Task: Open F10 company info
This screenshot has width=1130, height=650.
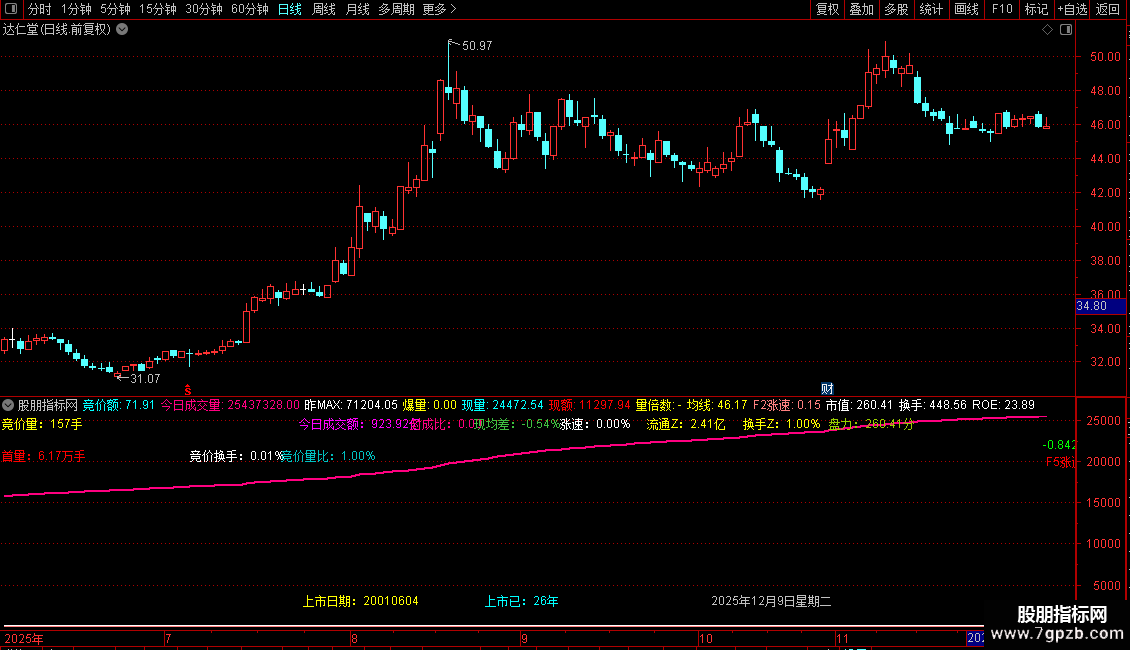Action: pos(1002,9)
